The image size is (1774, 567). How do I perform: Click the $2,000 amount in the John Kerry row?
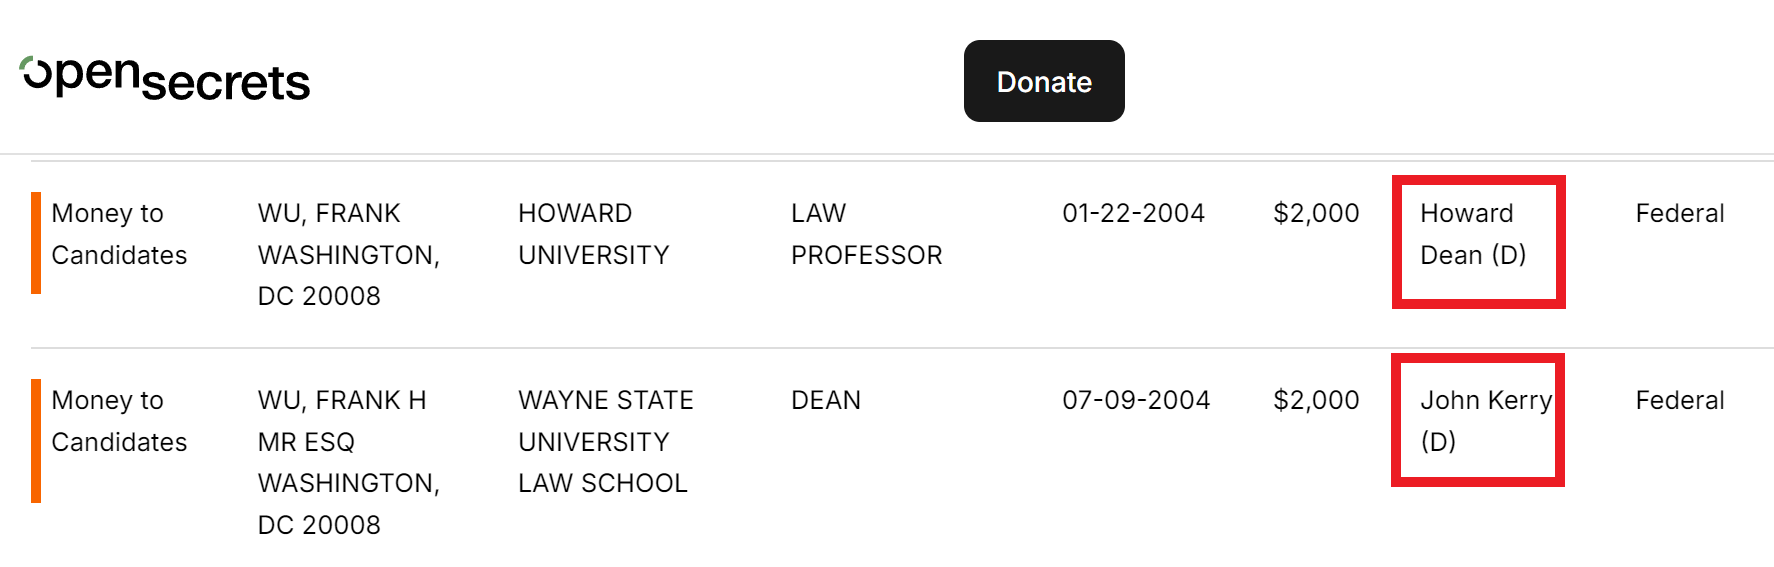1316,400
